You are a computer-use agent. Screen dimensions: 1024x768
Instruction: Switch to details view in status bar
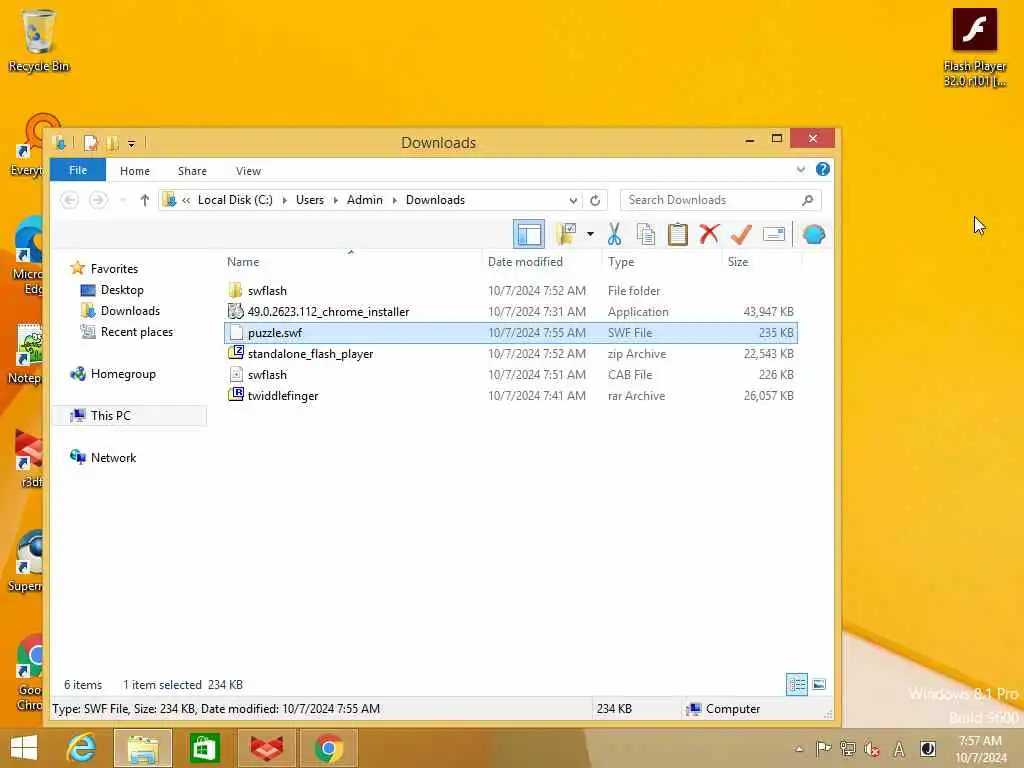point(797,684)
